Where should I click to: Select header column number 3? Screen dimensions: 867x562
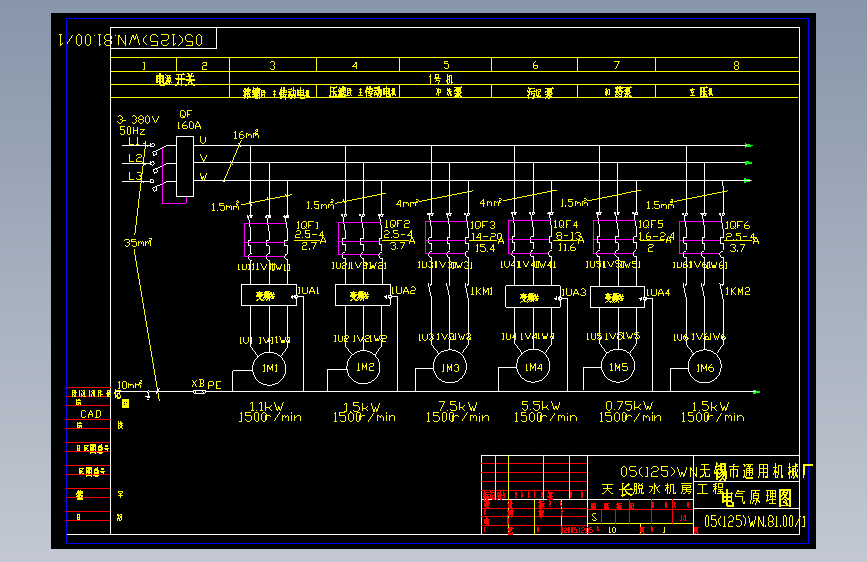[273, 65]
